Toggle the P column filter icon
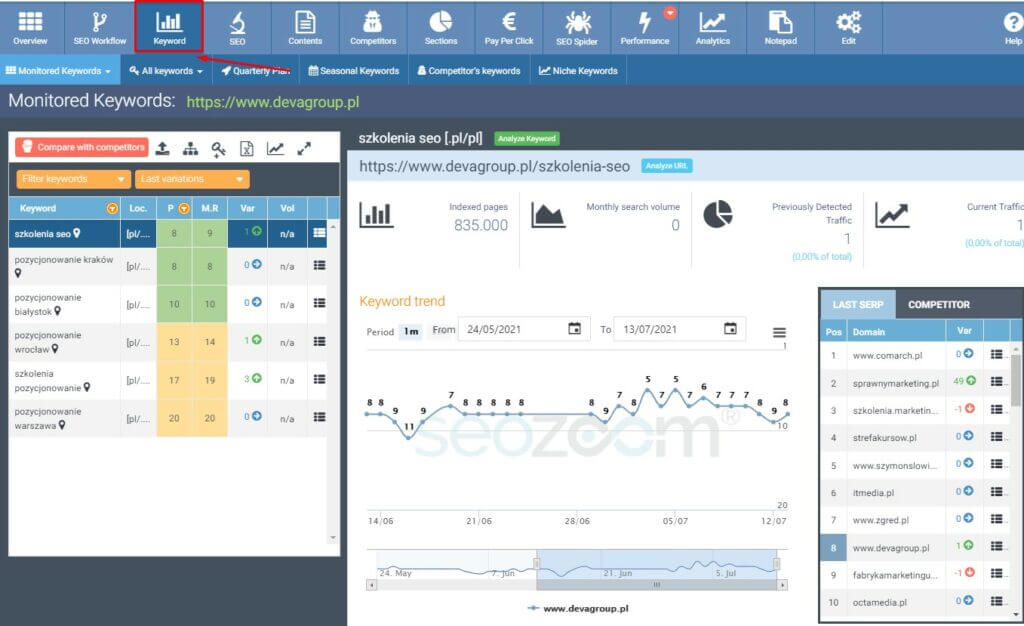 (183, 209)
